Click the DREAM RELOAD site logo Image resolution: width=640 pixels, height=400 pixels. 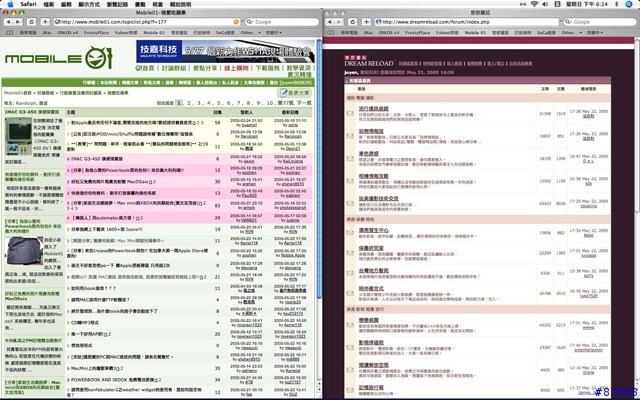coord(369,63)
